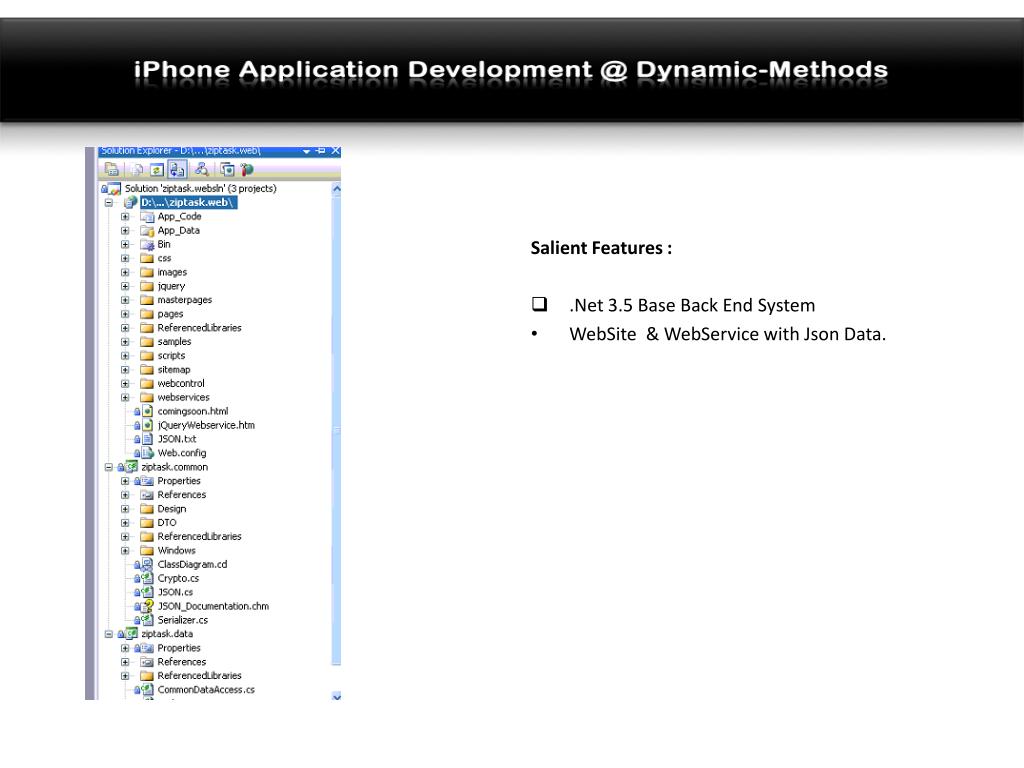1024x768 pixels.
Task: Select ReferencedLibraries below the pages folder
Action: click(199, 328)
